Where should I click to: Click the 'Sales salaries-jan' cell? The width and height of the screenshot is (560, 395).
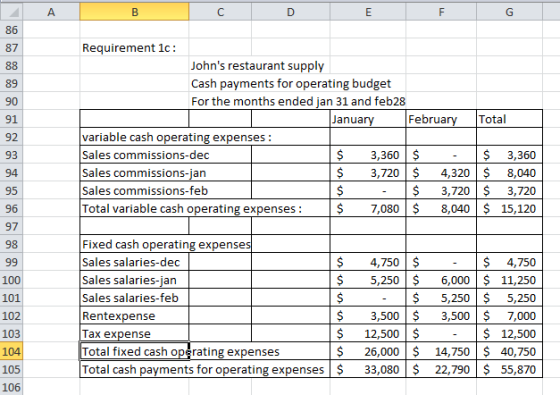134,280
